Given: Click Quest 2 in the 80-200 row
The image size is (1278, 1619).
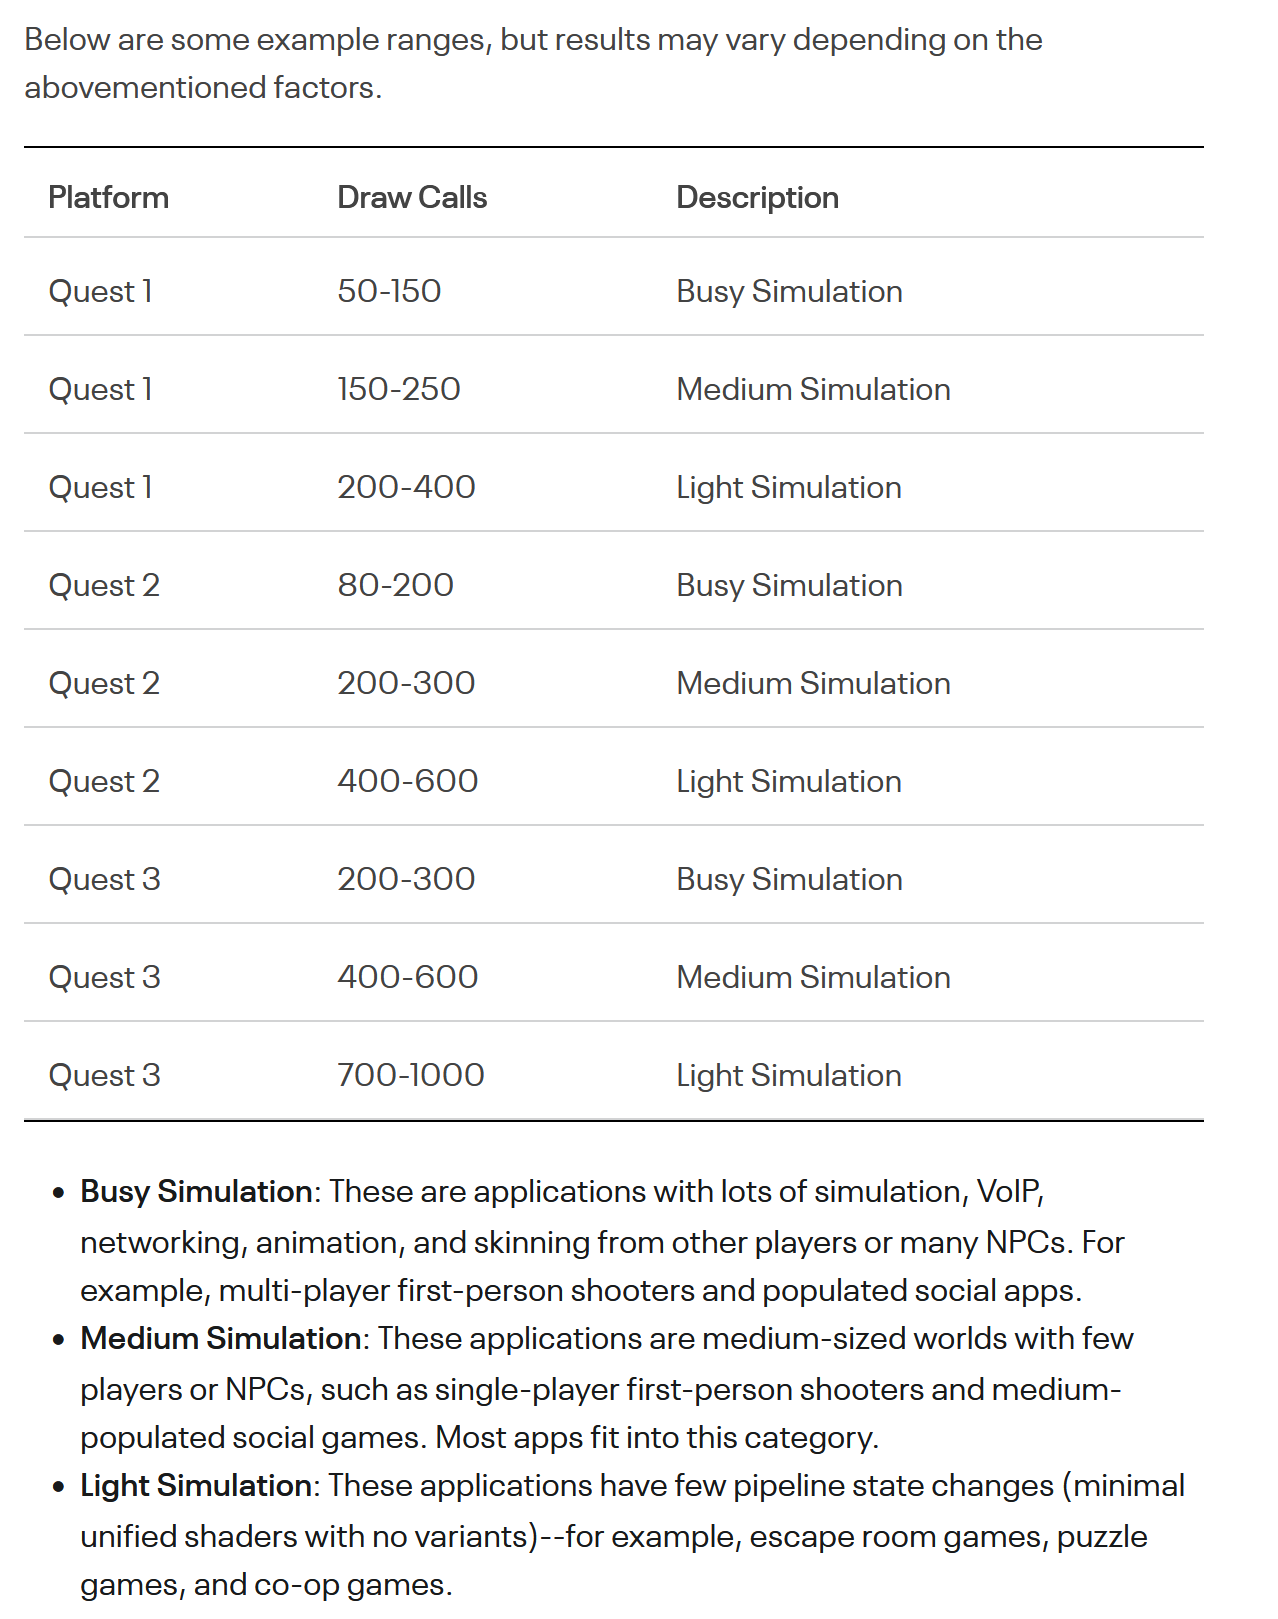Looking at the screenshot, I should [x=104, y=585].
